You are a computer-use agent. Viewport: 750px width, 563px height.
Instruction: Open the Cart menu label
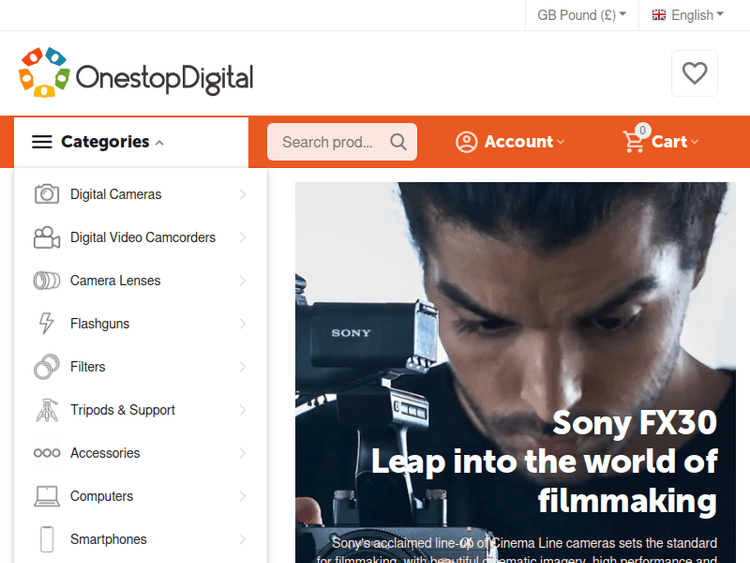click(x=669, y=142)
